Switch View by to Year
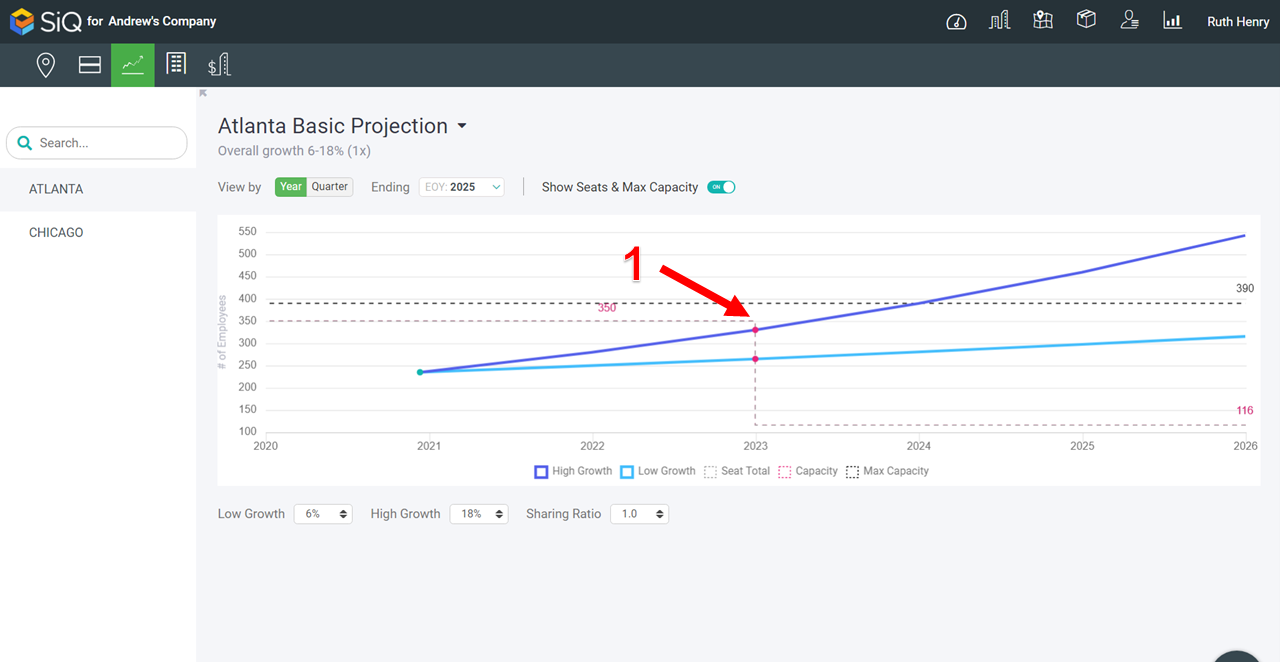The height and width of the screenshot is (662, 1280). pos(291,187)
